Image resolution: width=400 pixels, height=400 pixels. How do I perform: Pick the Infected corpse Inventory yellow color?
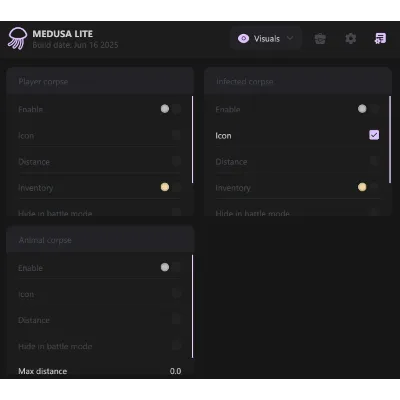click(x=362, y=187)
